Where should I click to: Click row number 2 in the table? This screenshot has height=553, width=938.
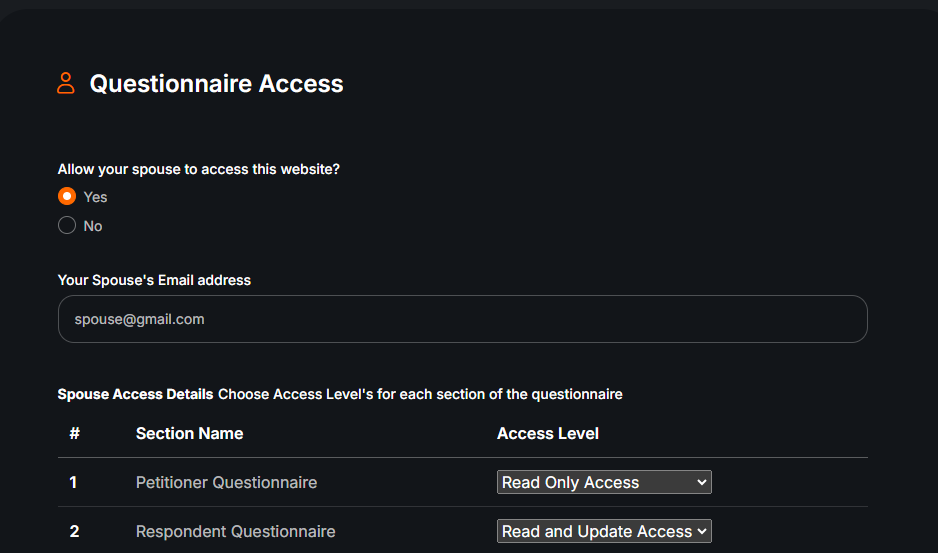pos(74,531)
